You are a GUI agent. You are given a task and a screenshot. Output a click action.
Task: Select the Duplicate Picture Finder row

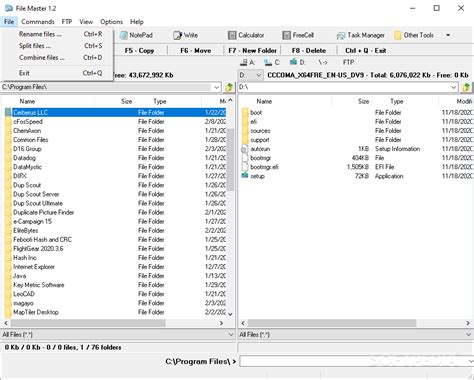[x=115, y=212]
